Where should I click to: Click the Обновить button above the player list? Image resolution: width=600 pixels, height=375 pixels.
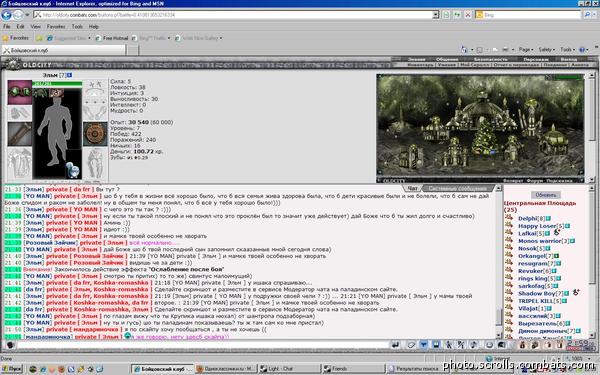pyautogui.click(x=546, y=195)
